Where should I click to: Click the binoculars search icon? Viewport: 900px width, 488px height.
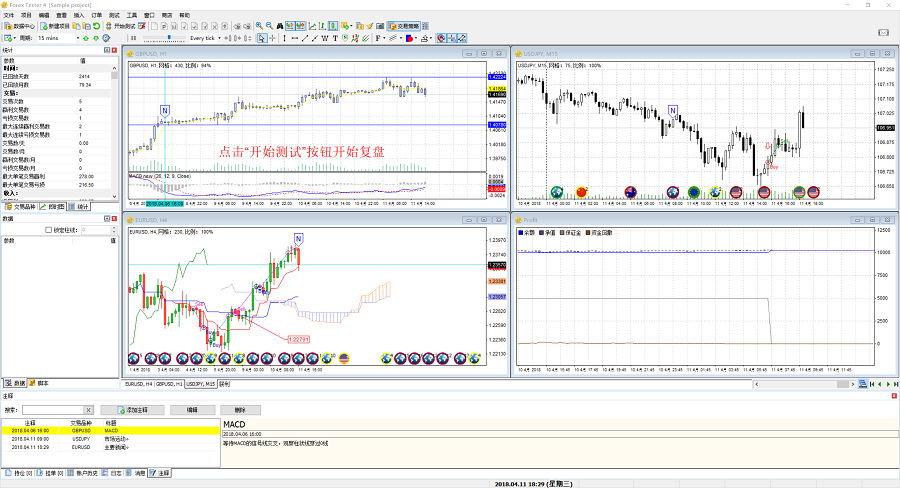click(280, 26)
